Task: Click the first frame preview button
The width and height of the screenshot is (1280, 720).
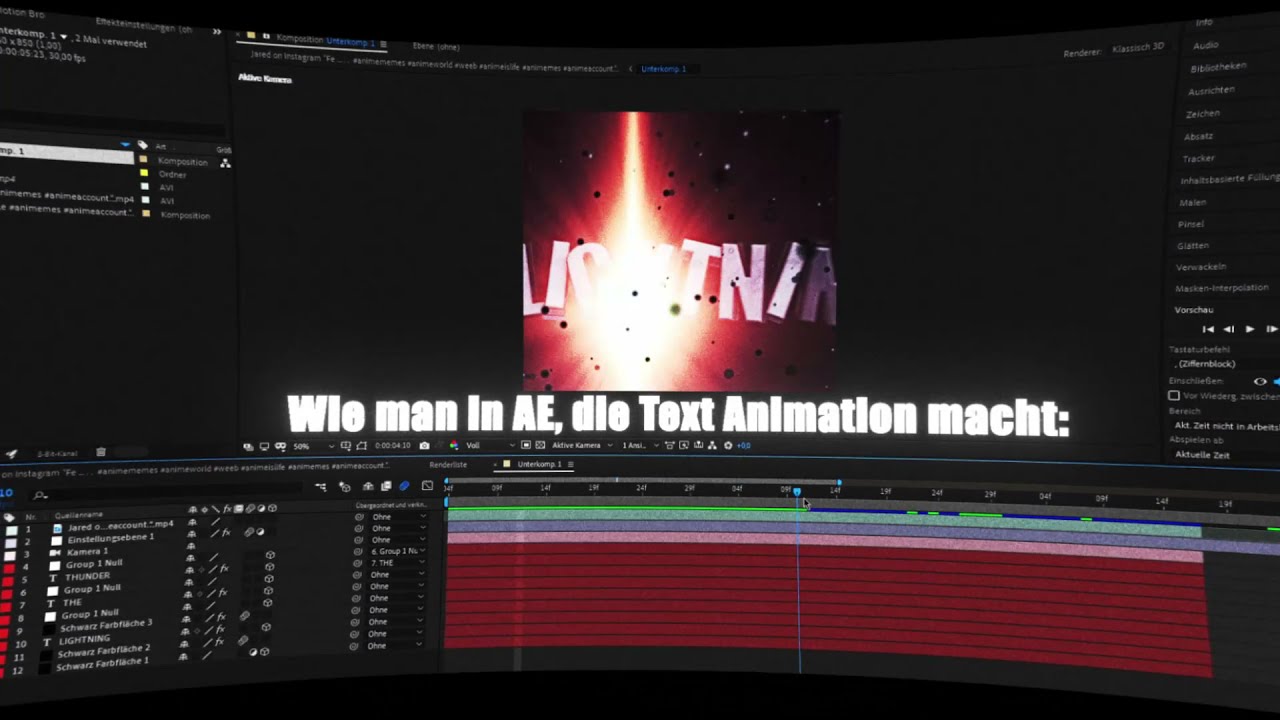Action: (x=1208, y=329)
